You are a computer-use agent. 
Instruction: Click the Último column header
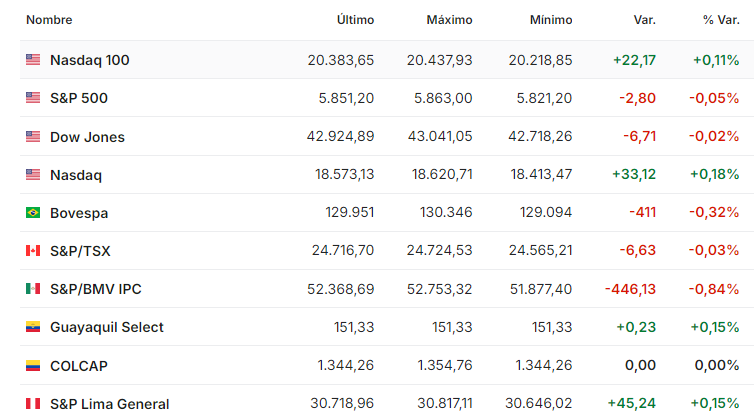355,20
